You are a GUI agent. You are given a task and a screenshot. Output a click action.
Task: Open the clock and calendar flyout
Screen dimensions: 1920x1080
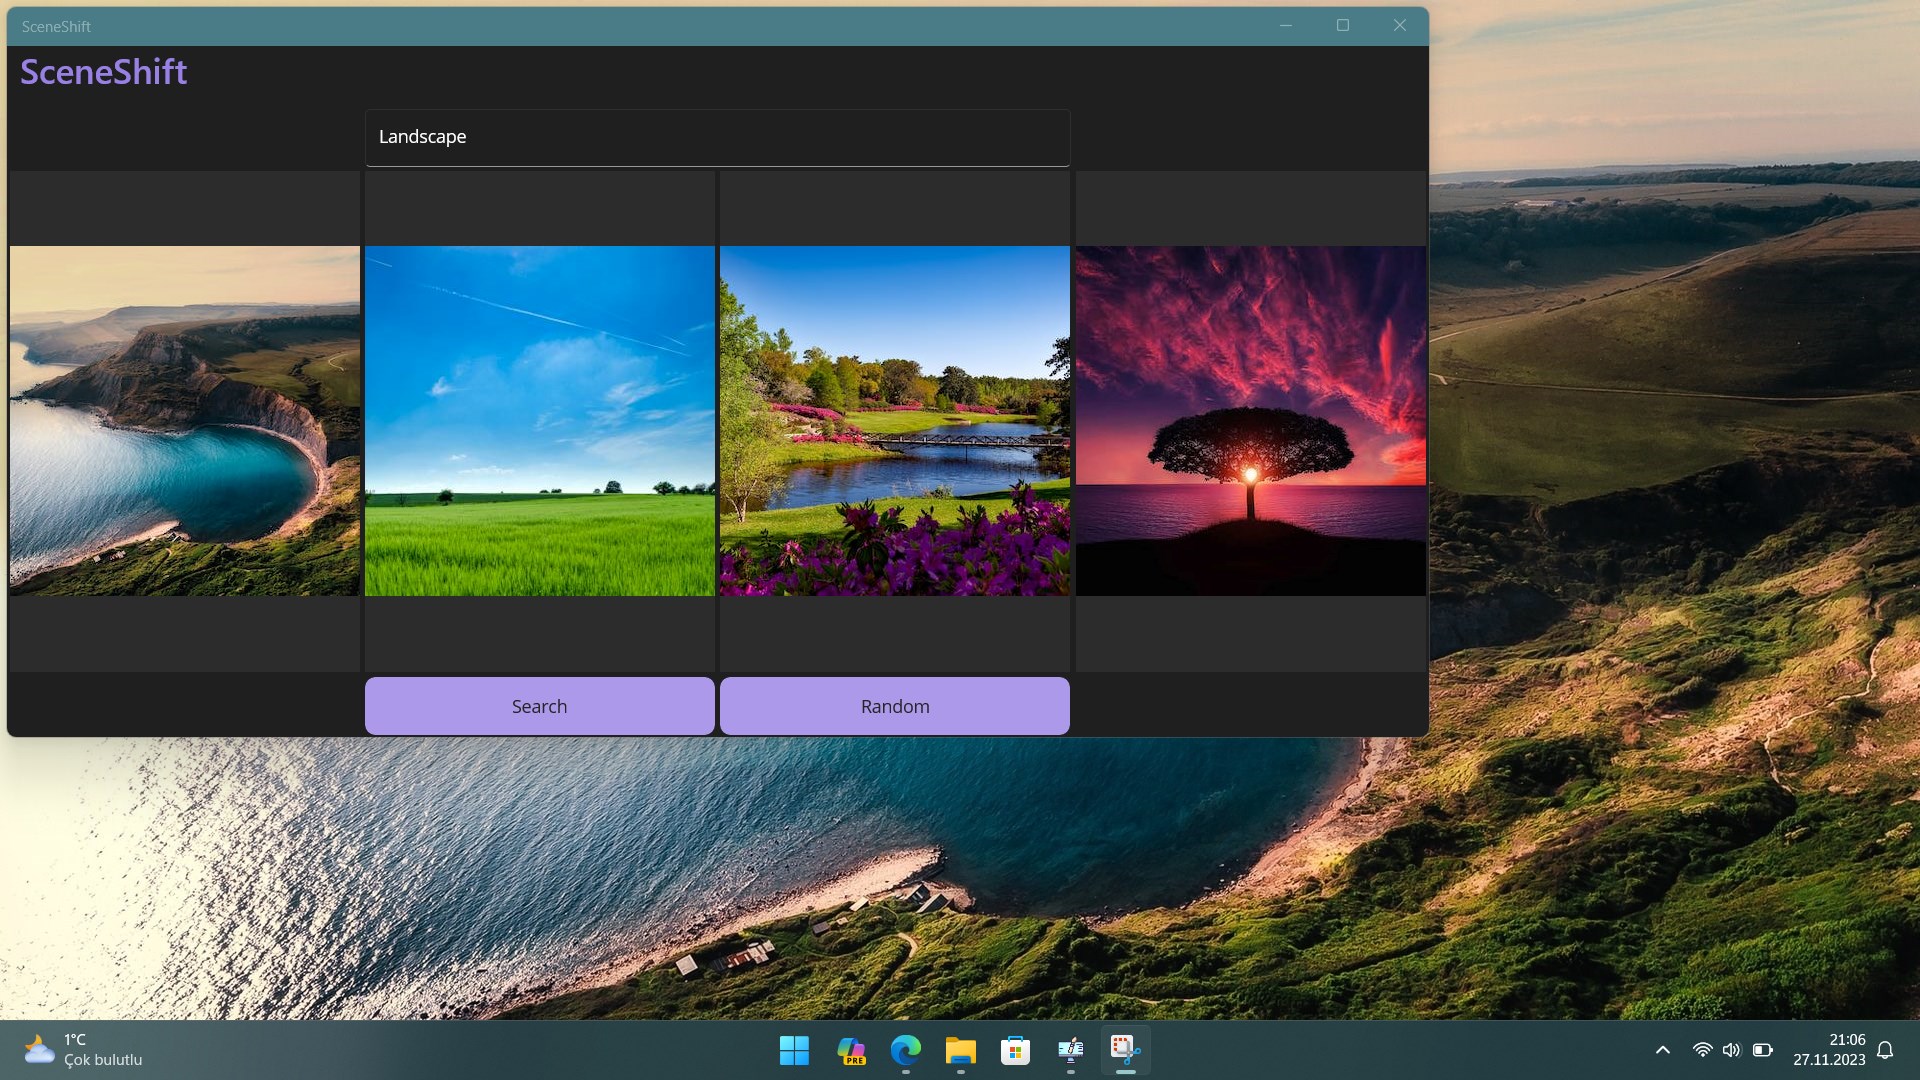tap(1829, 1050)
